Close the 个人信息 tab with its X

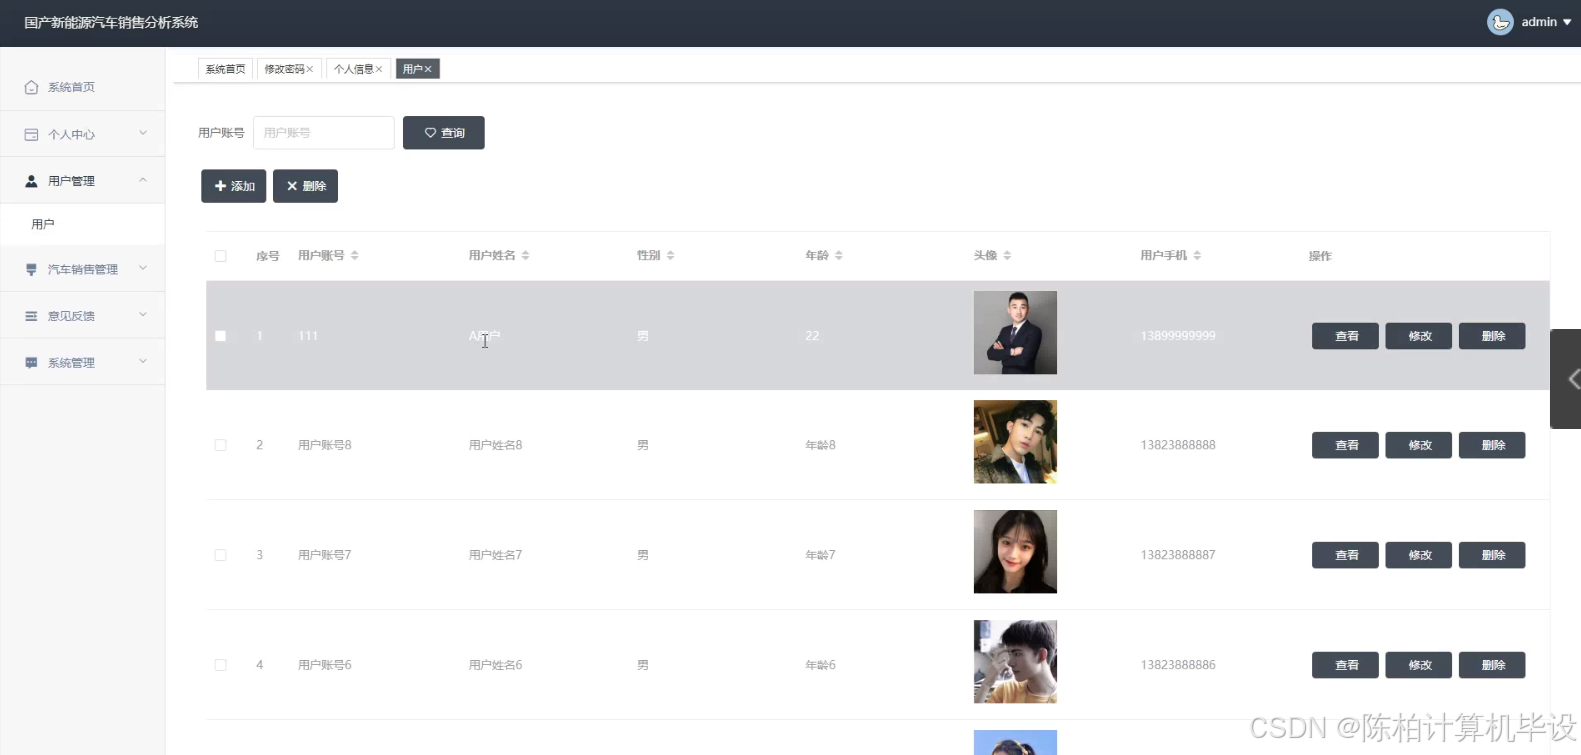(x=379, y=69)
